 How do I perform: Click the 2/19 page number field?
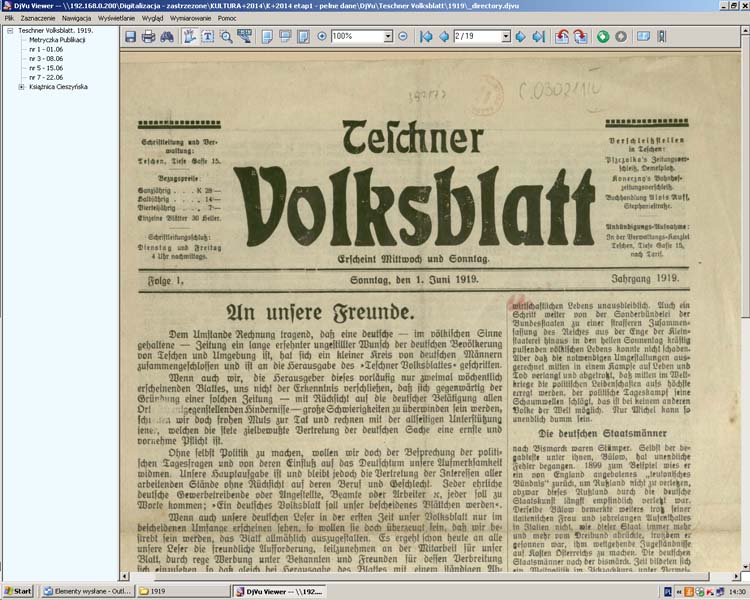pos(477,36)
